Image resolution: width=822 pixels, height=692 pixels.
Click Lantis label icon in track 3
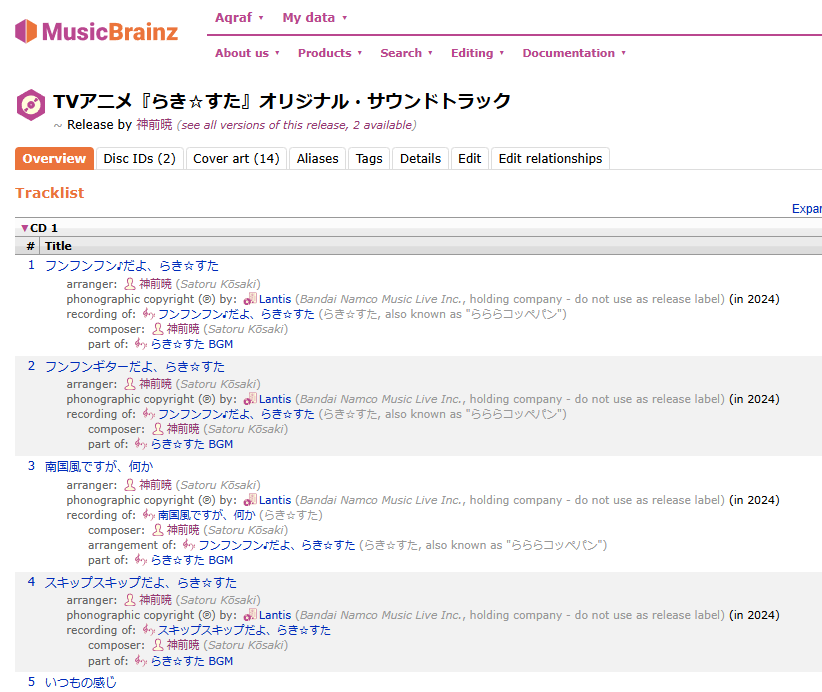[250, 500]
